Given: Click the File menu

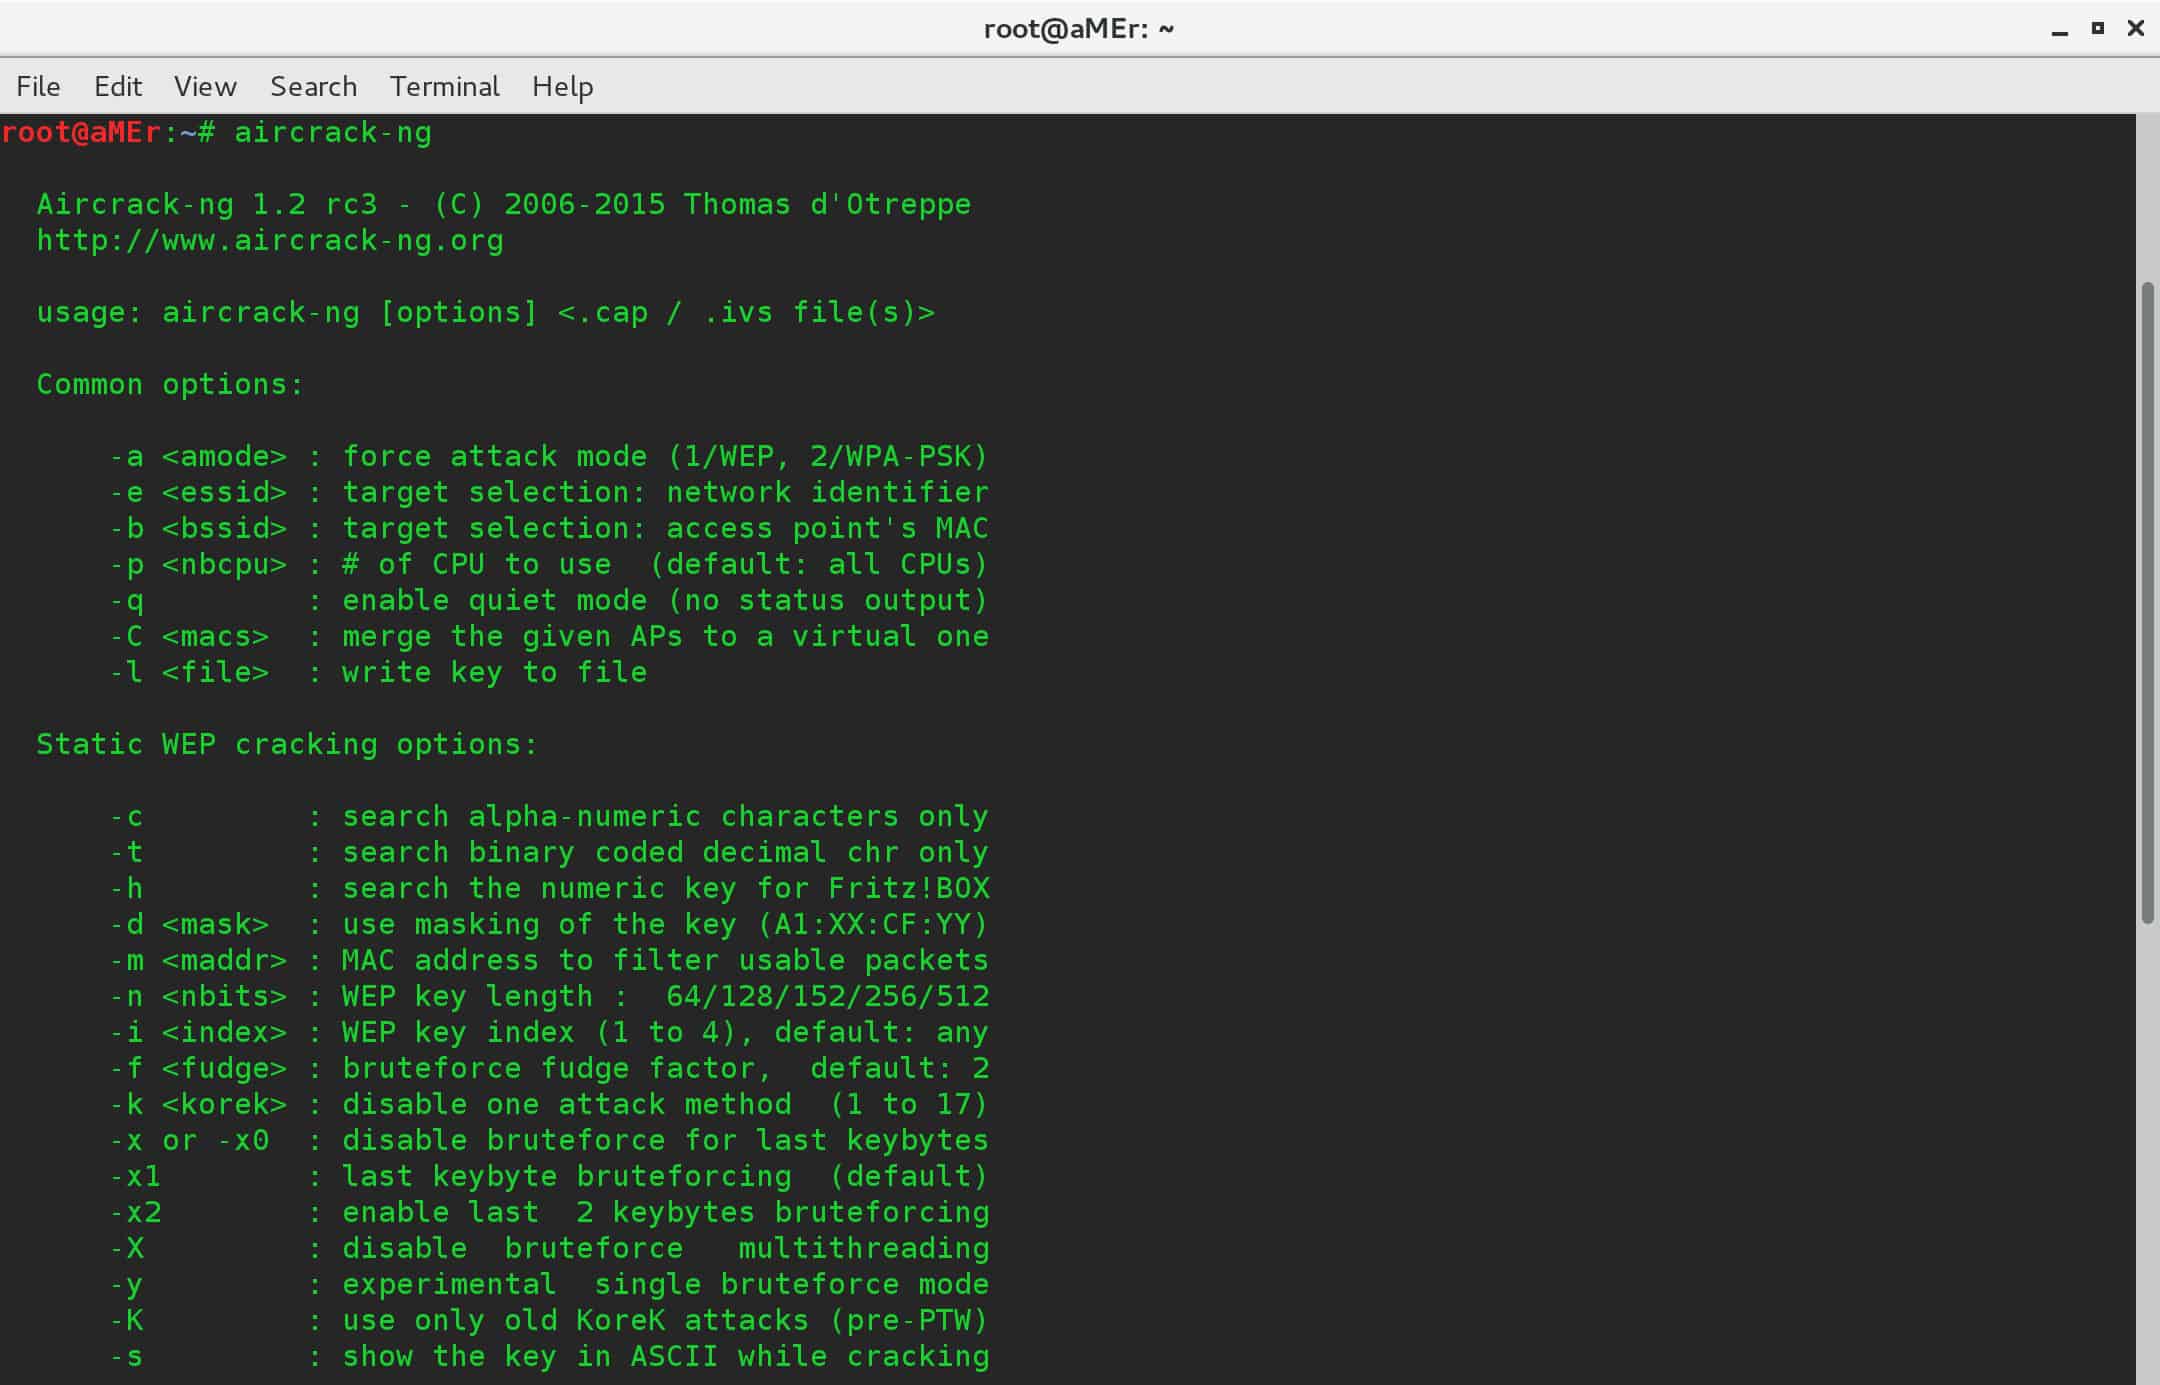Looking at the screenshot, I should (x=36, y=87).
